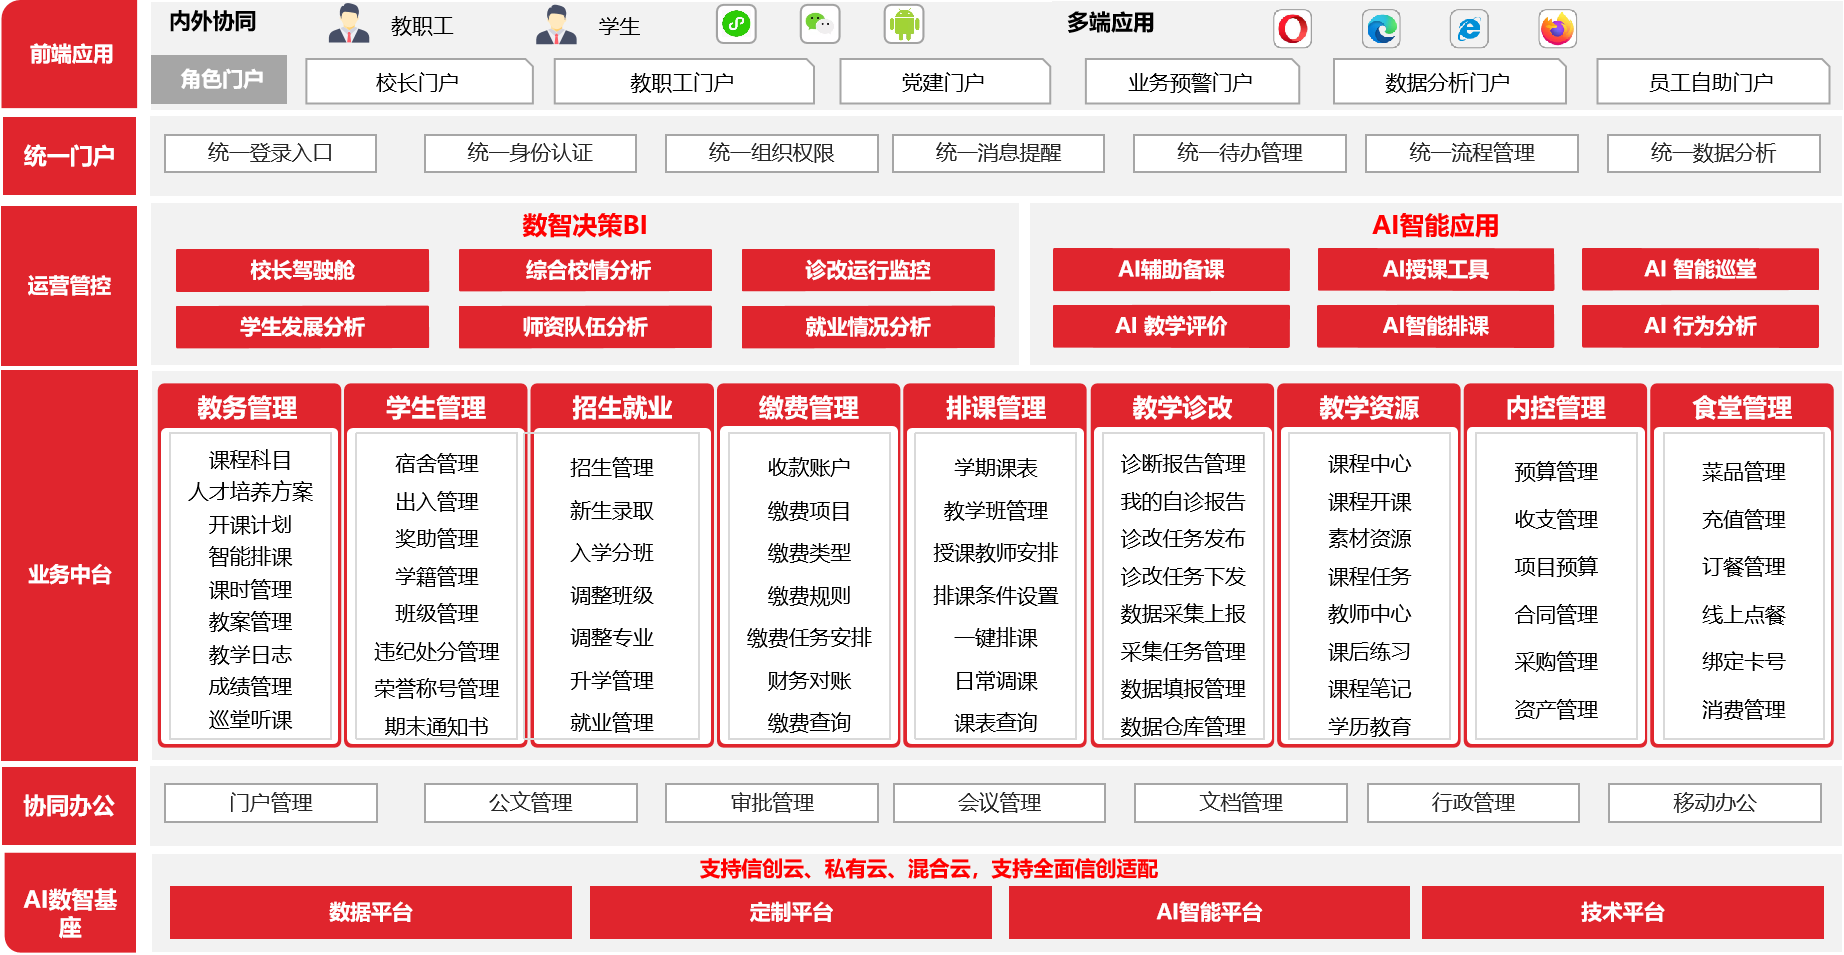The height and width of the screenshot is (955, 1844).
Task: Click the Internet Explorer icon
Action: pyautogui.click(x=1466, y=30)
